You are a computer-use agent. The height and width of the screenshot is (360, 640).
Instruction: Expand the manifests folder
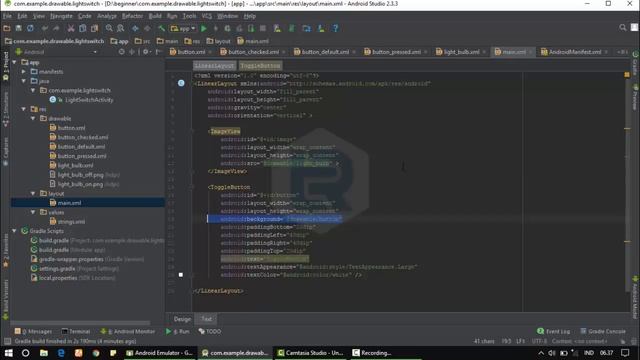(x=24, y=71)
